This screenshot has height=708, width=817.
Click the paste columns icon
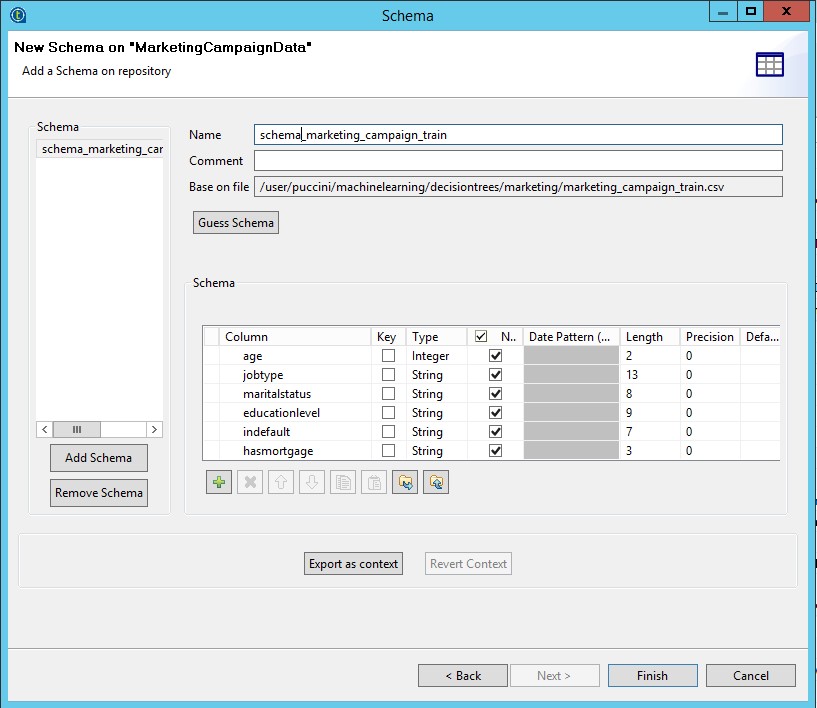(374, 483)
